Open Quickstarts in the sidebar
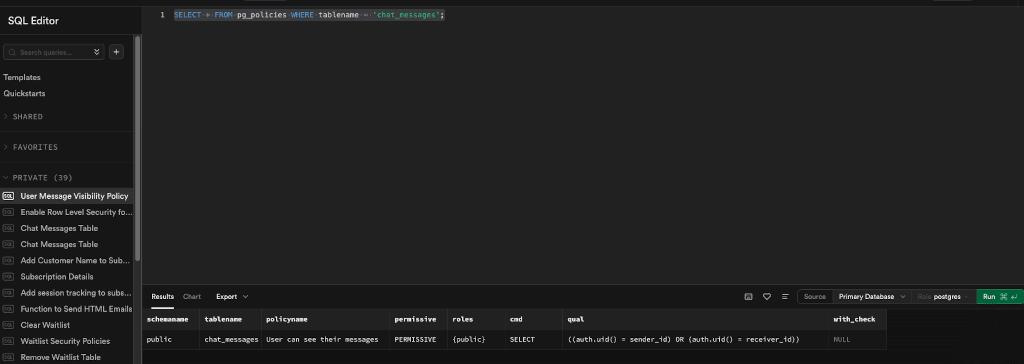Image resolution: width=1024 pixels, height=364 pixels. tap(24, 93)
